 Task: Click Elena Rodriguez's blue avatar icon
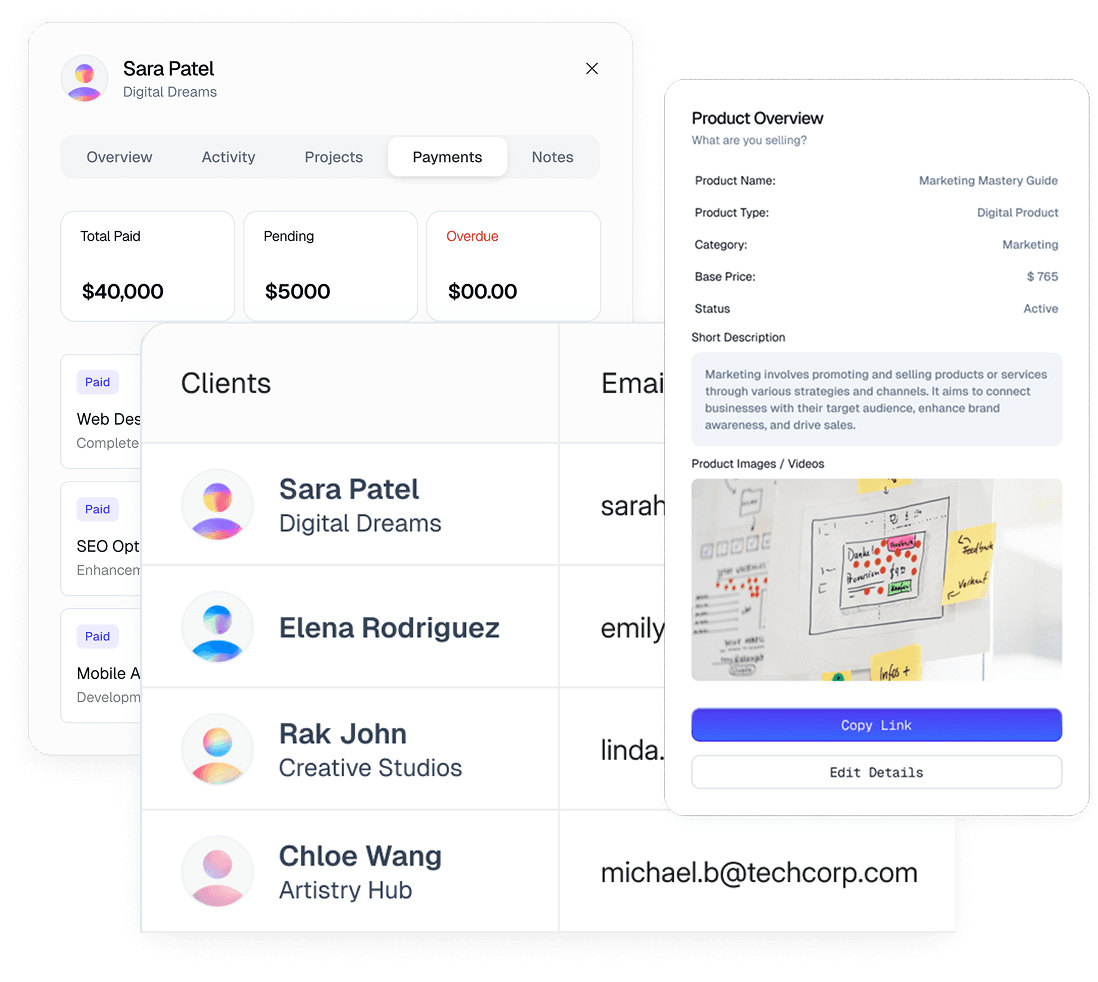(x=218, y=628)
